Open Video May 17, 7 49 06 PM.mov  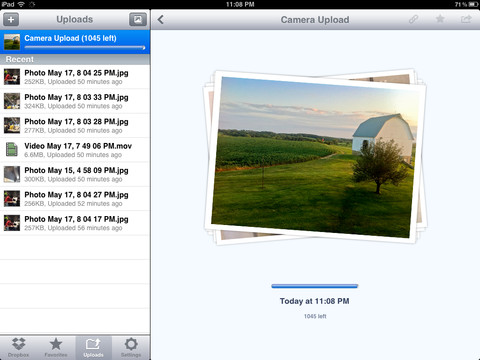pos(75,150)
